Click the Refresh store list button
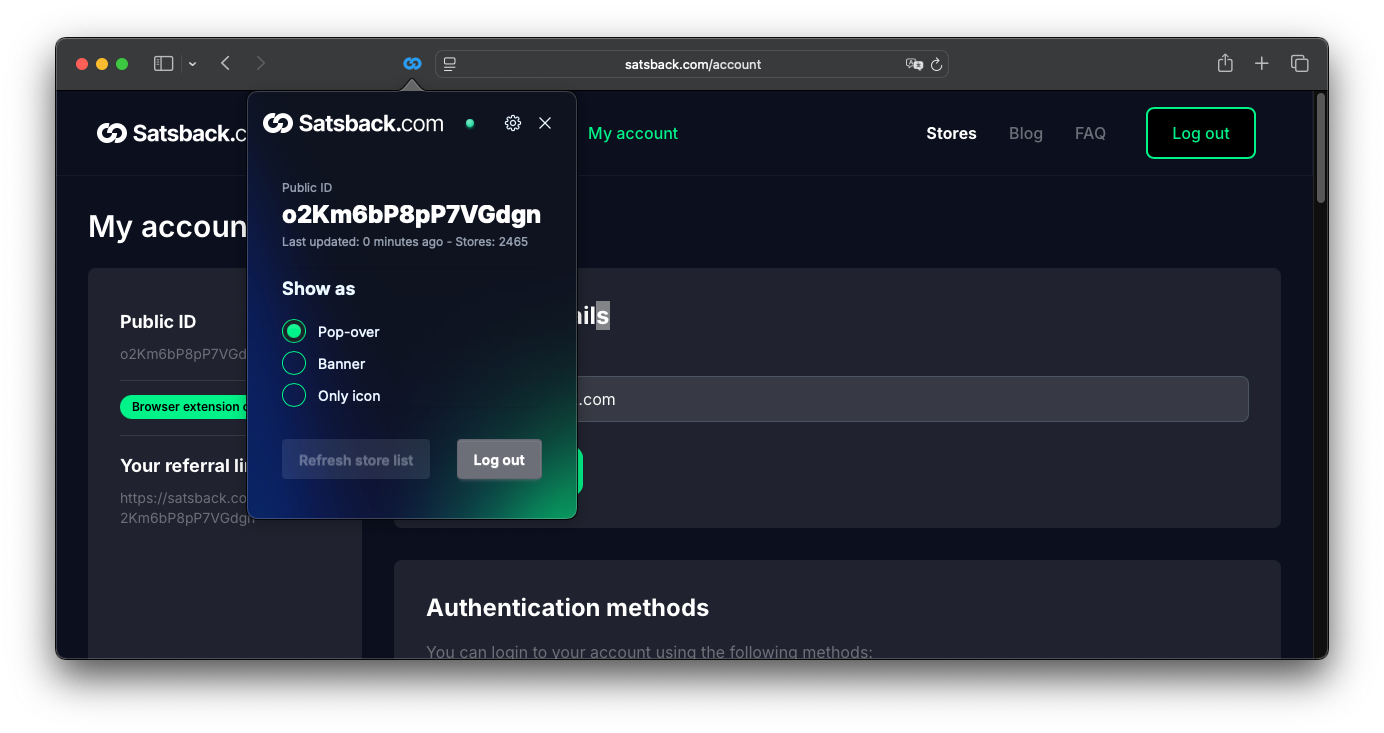Viewport: 1384px width, 733px height. [356, 460]
